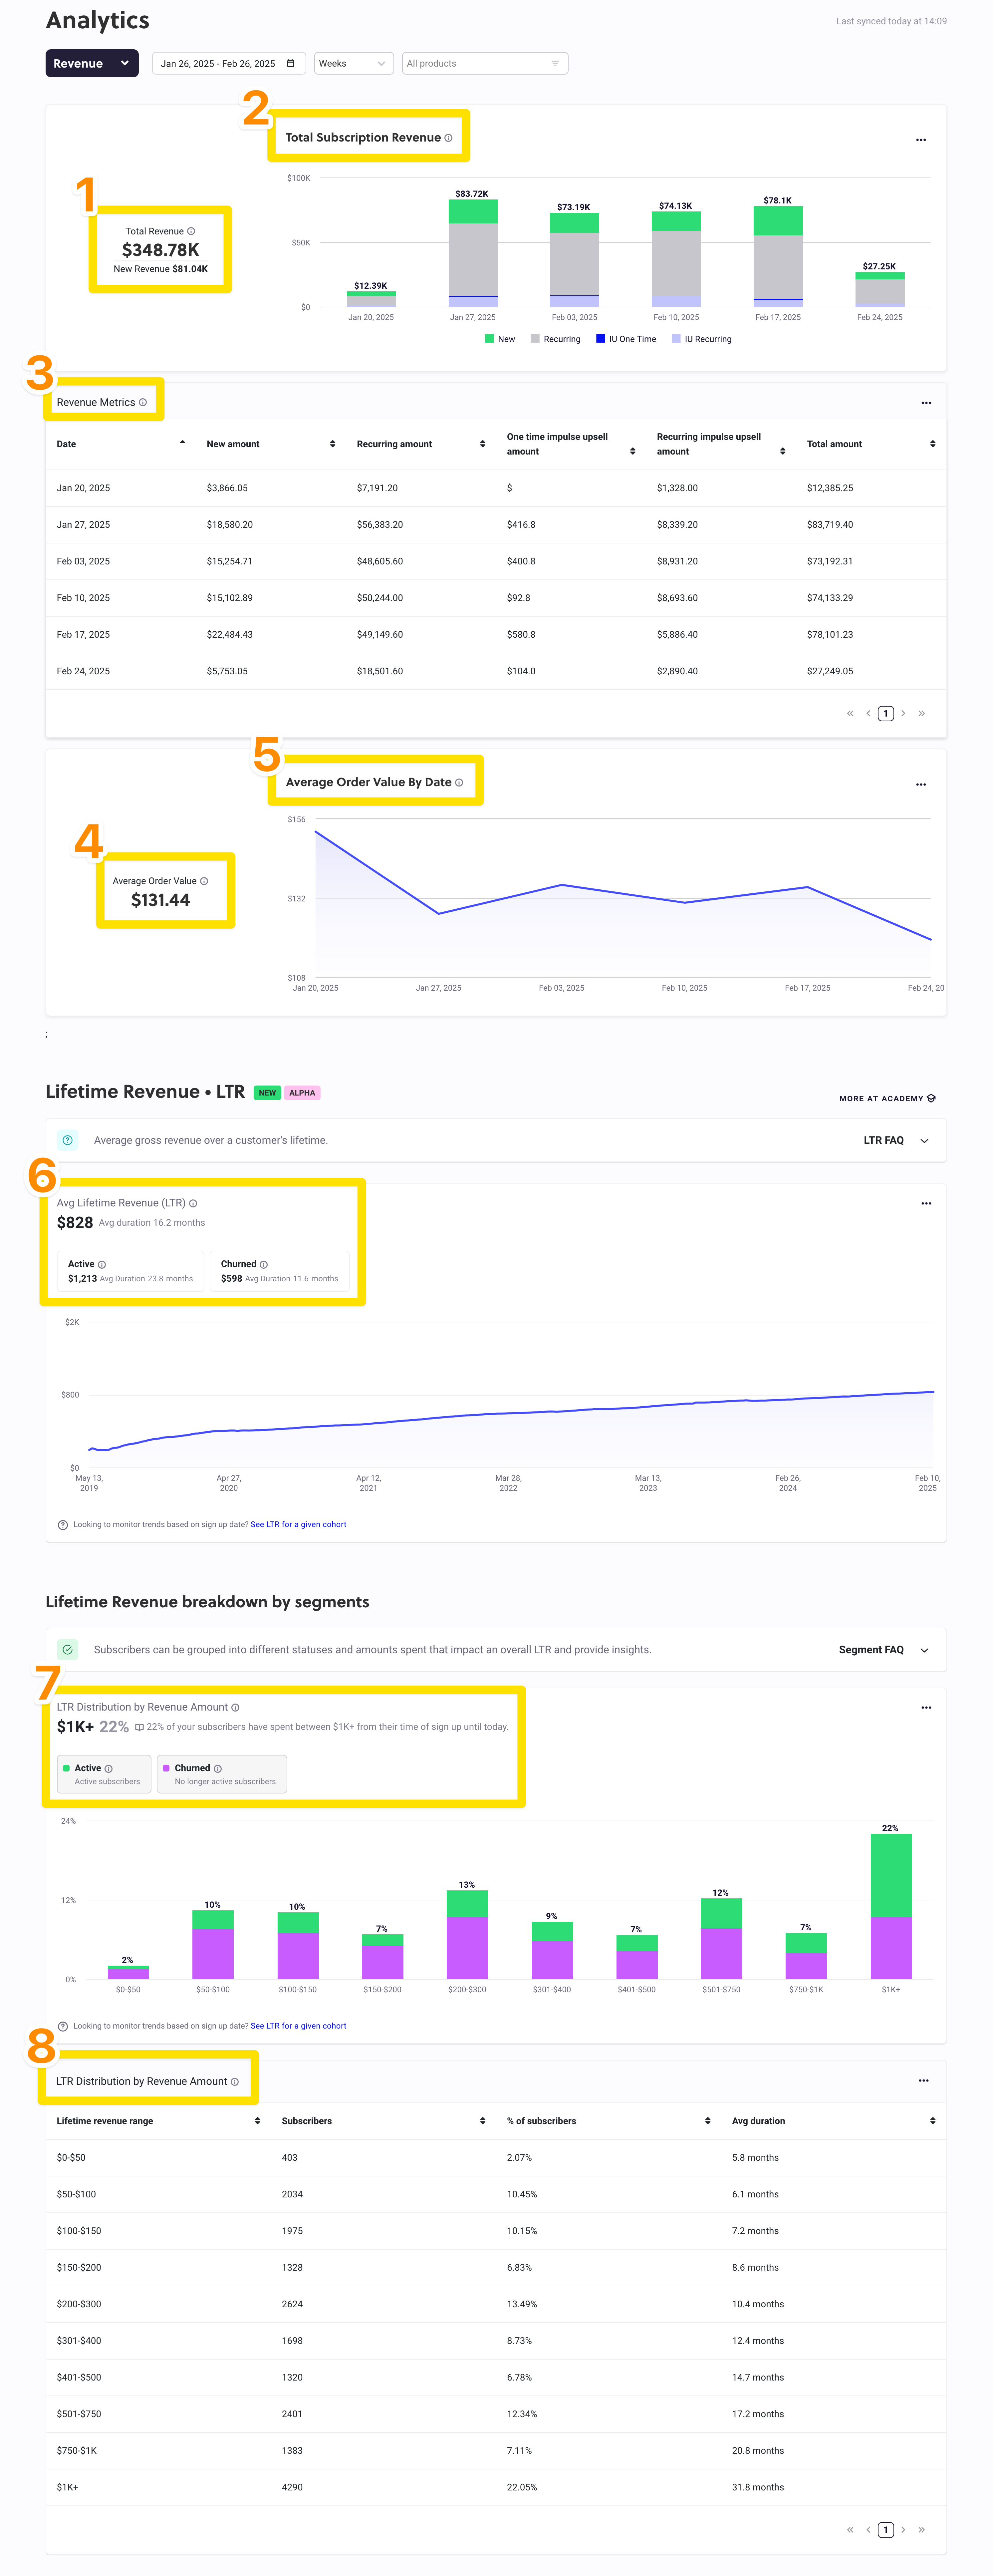Open three-dot menu of LTR Distribution chart
Viewport: 993px width, 2576px height.
(926, 1708)
